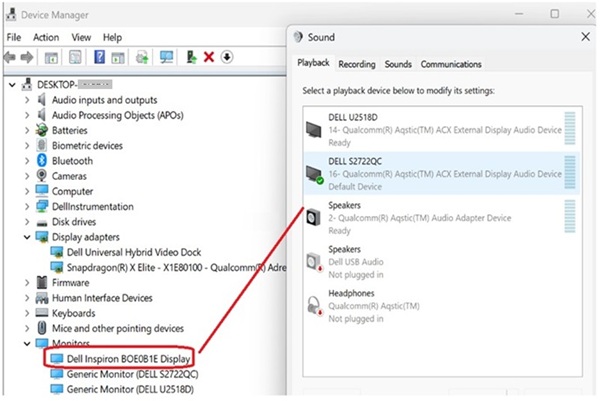Click the Keyboards category icon
The width and height of the screenshot is (600, 401).
(x=42, y=313)
